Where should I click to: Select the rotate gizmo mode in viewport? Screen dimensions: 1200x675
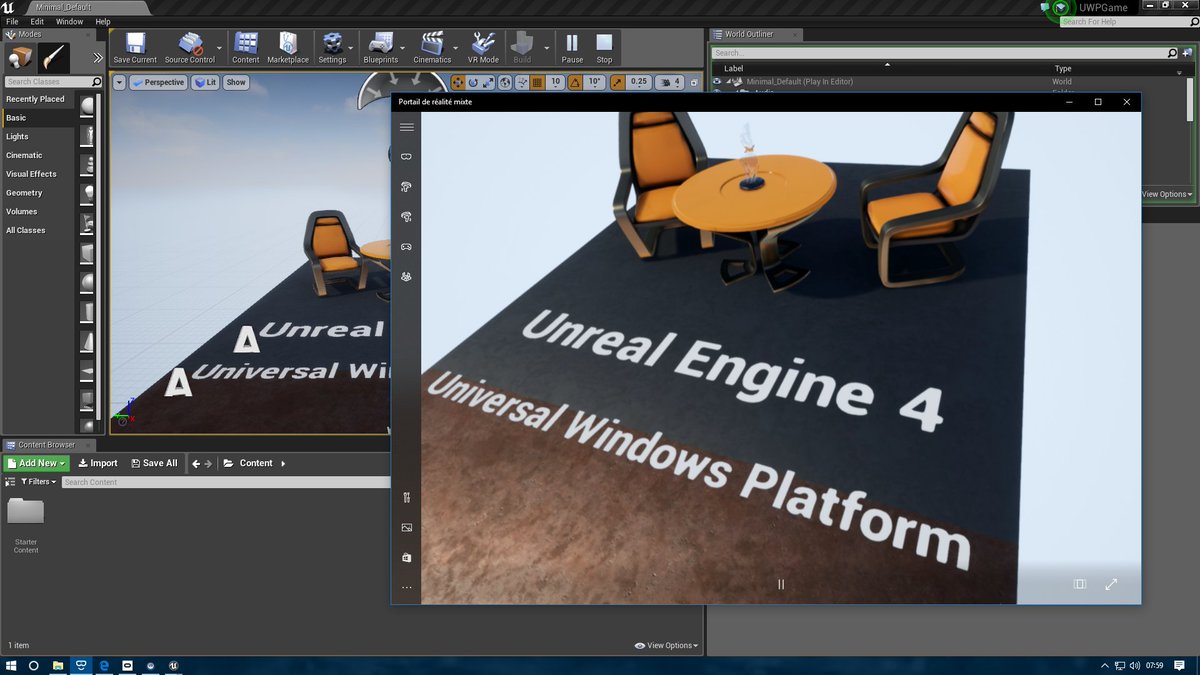(474, 82)
